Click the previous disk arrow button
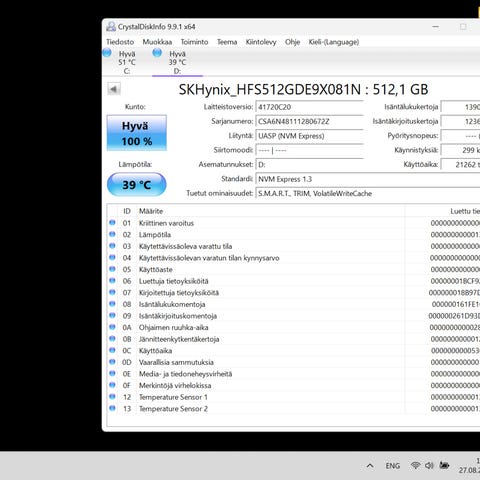 click(114, 89)
